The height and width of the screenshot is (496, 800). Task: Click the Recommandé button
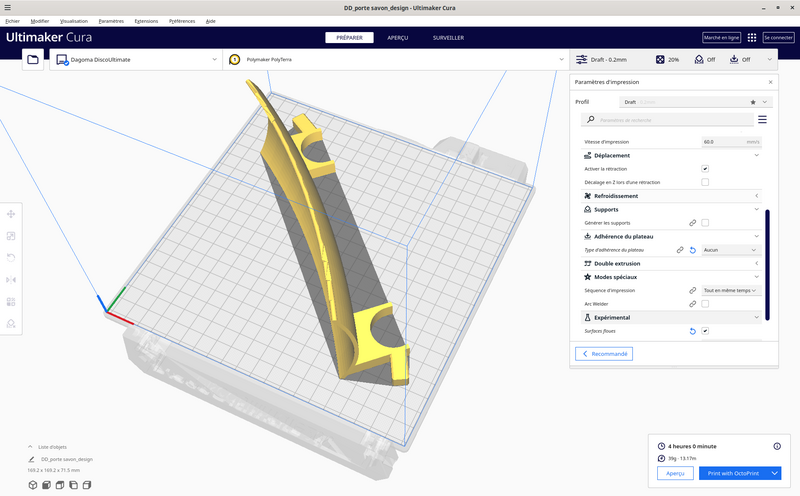tap(604, 354)
